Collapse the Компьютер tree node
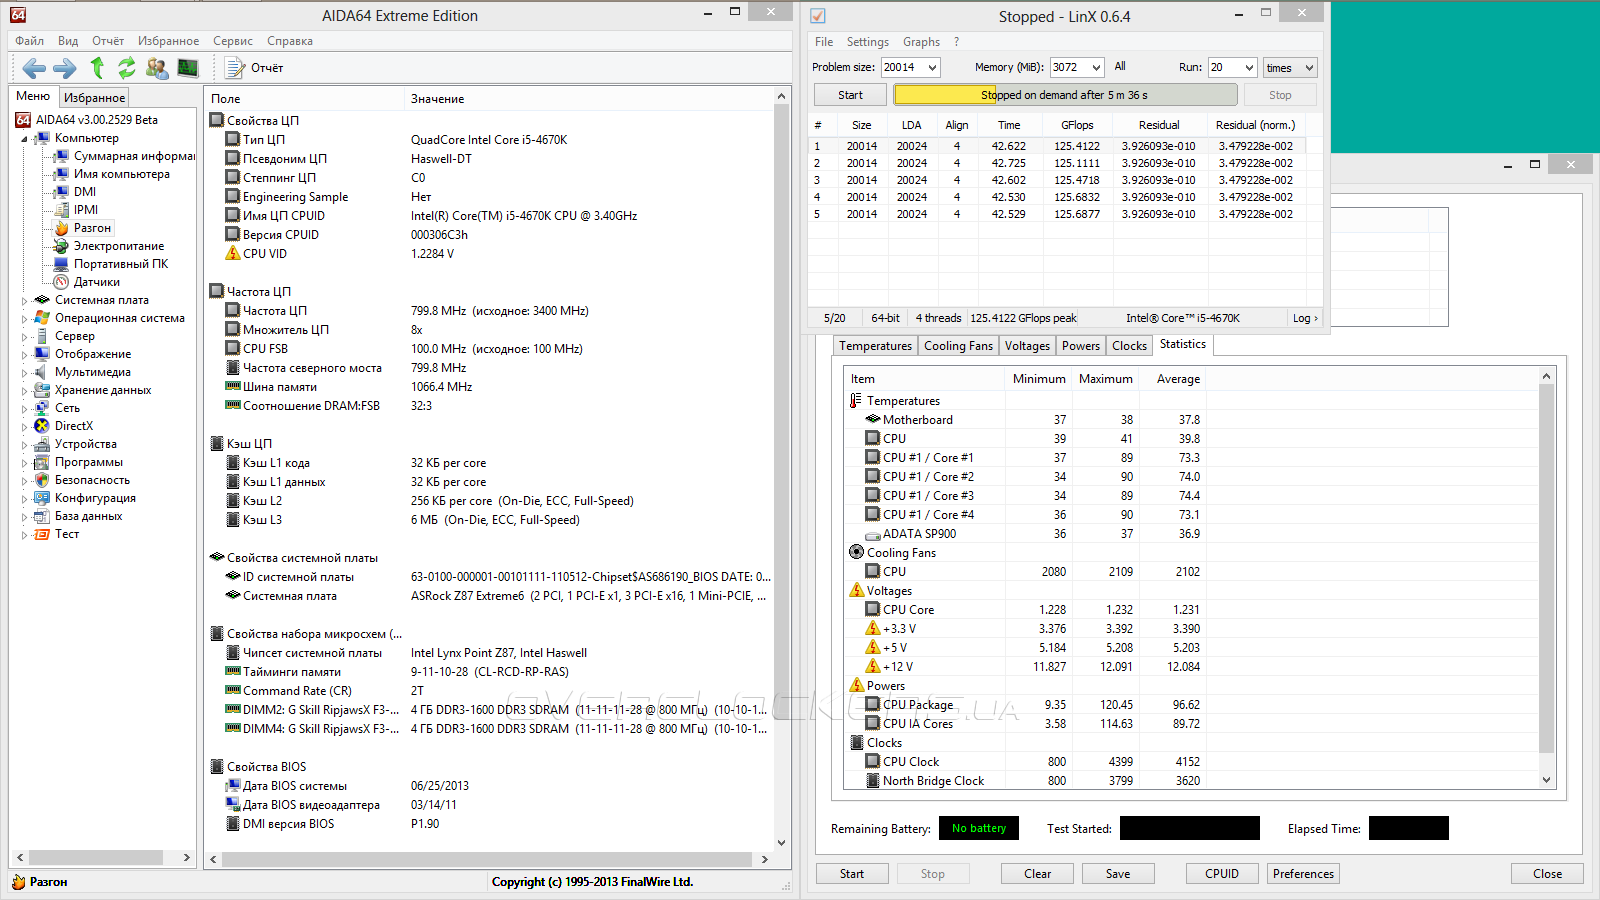The height and width of the screenshot is (900, 1600). [x=24, y=139]
